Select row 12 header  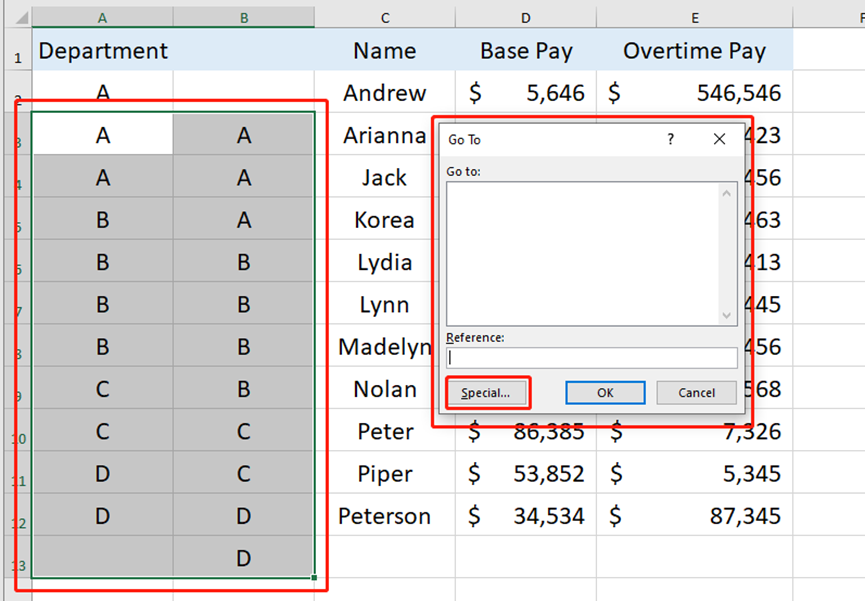tap(18, 515)
